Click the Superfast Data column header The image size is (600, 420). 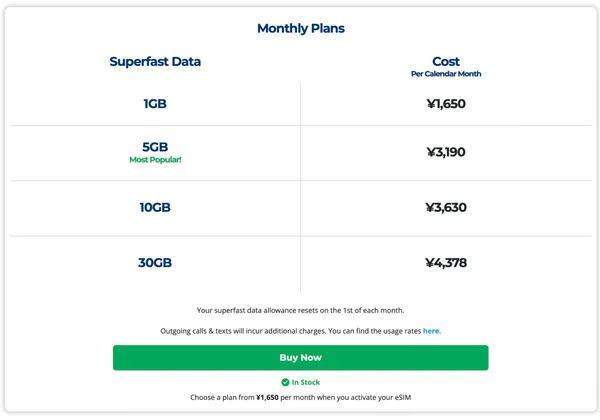click(155, 62)
